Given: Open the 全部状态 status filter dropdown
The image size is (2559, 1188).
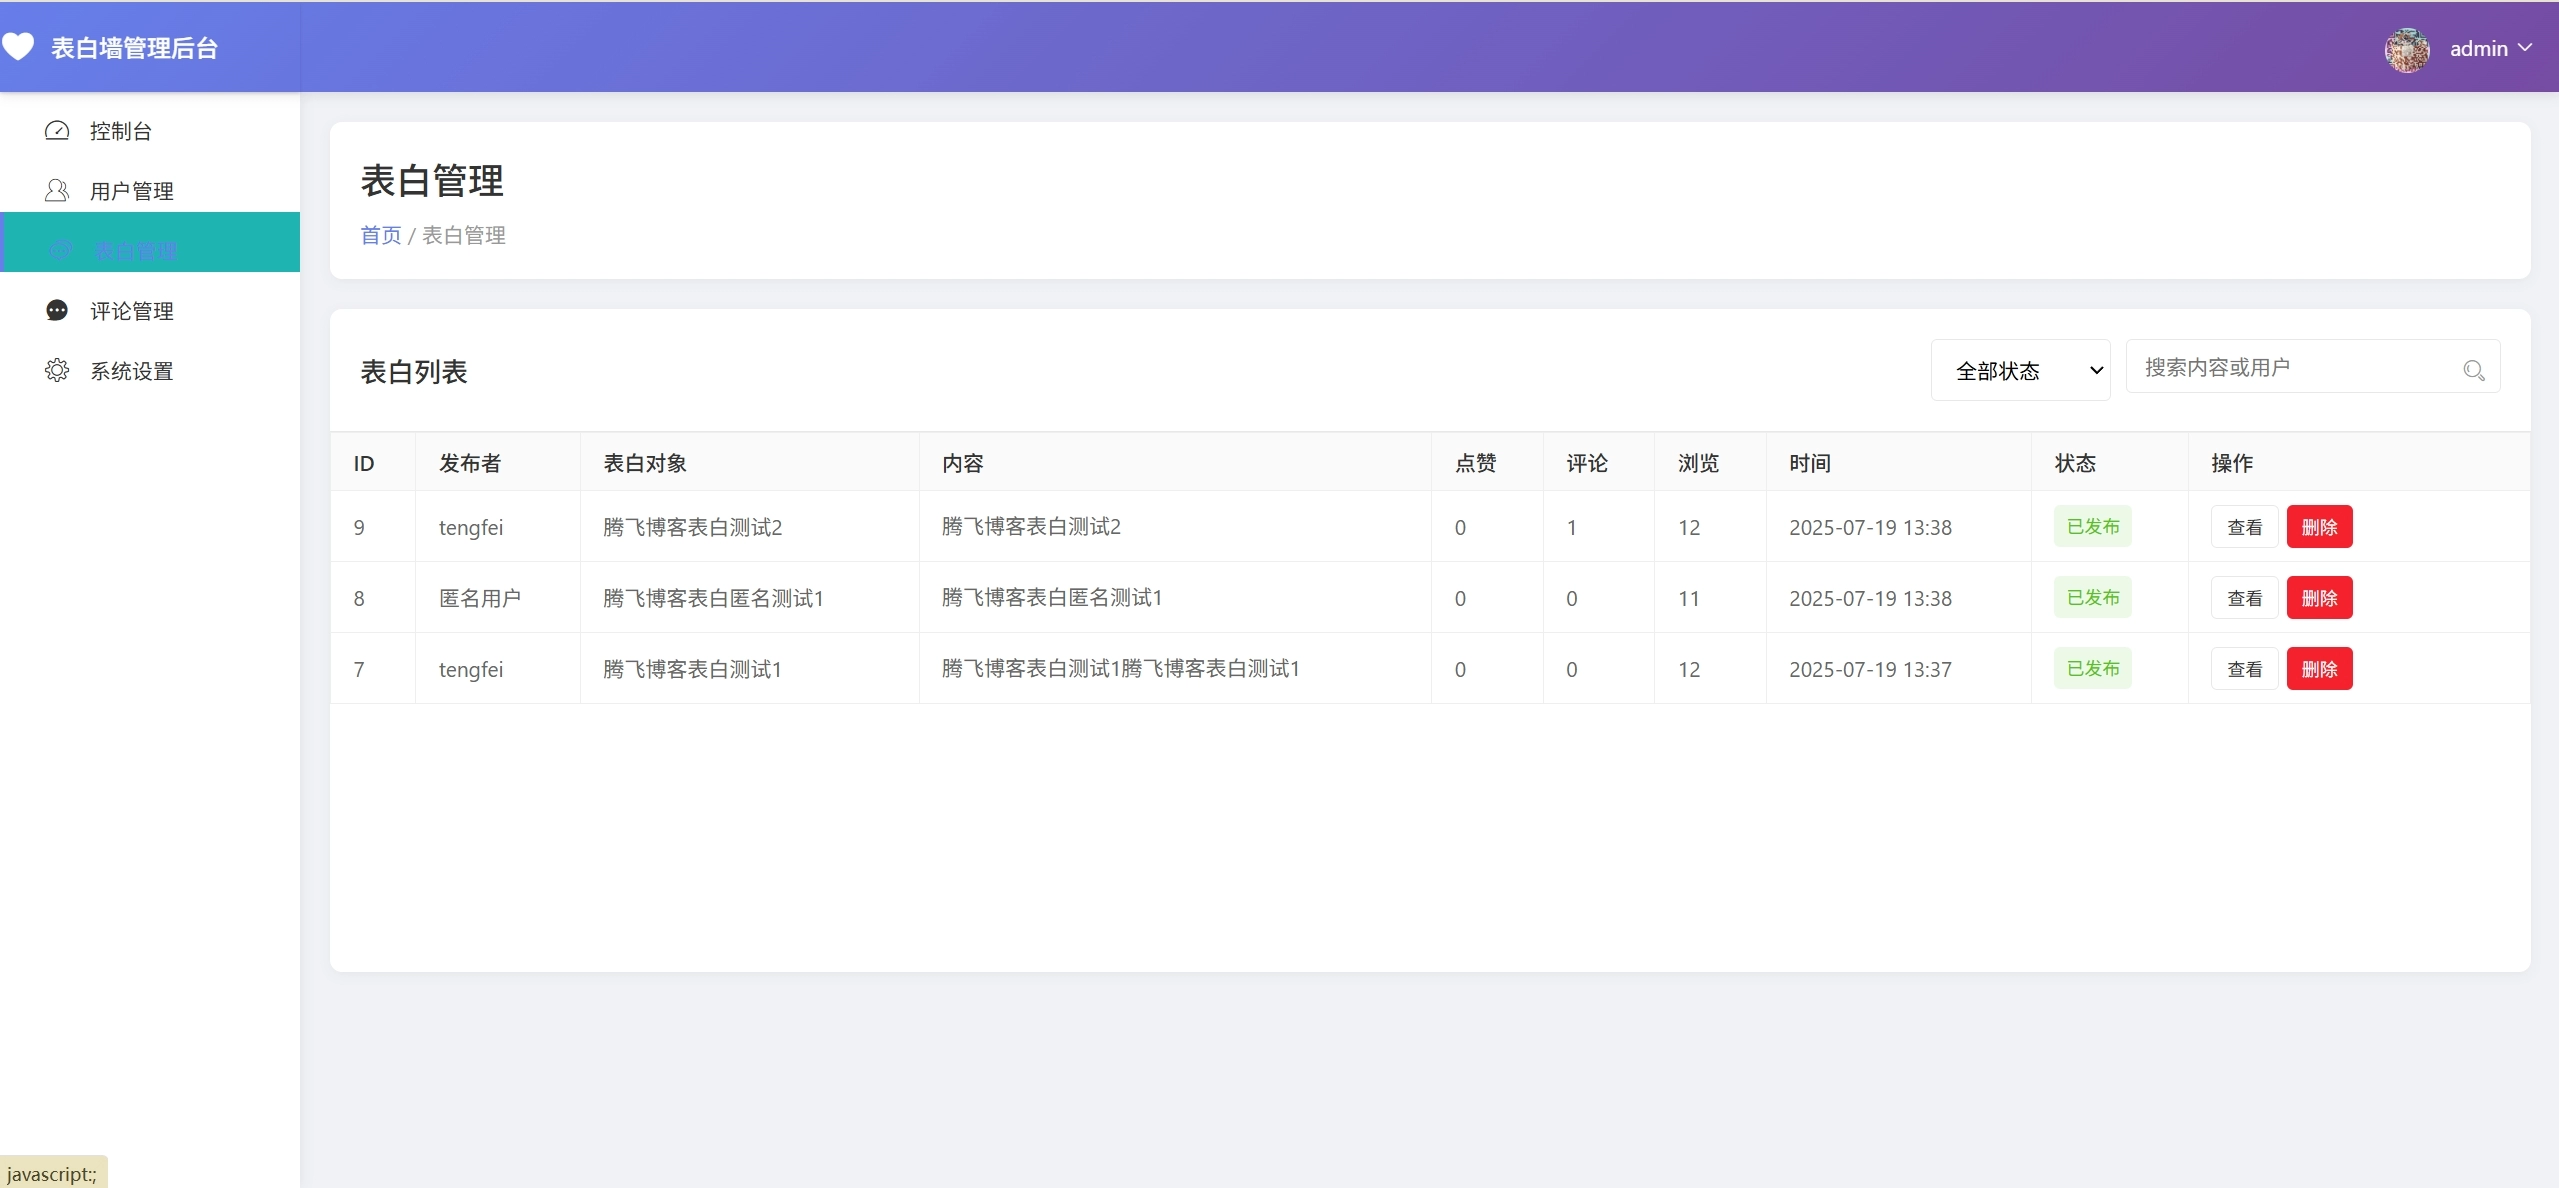Looking at the screenshot, I should tap(2020, 370).
